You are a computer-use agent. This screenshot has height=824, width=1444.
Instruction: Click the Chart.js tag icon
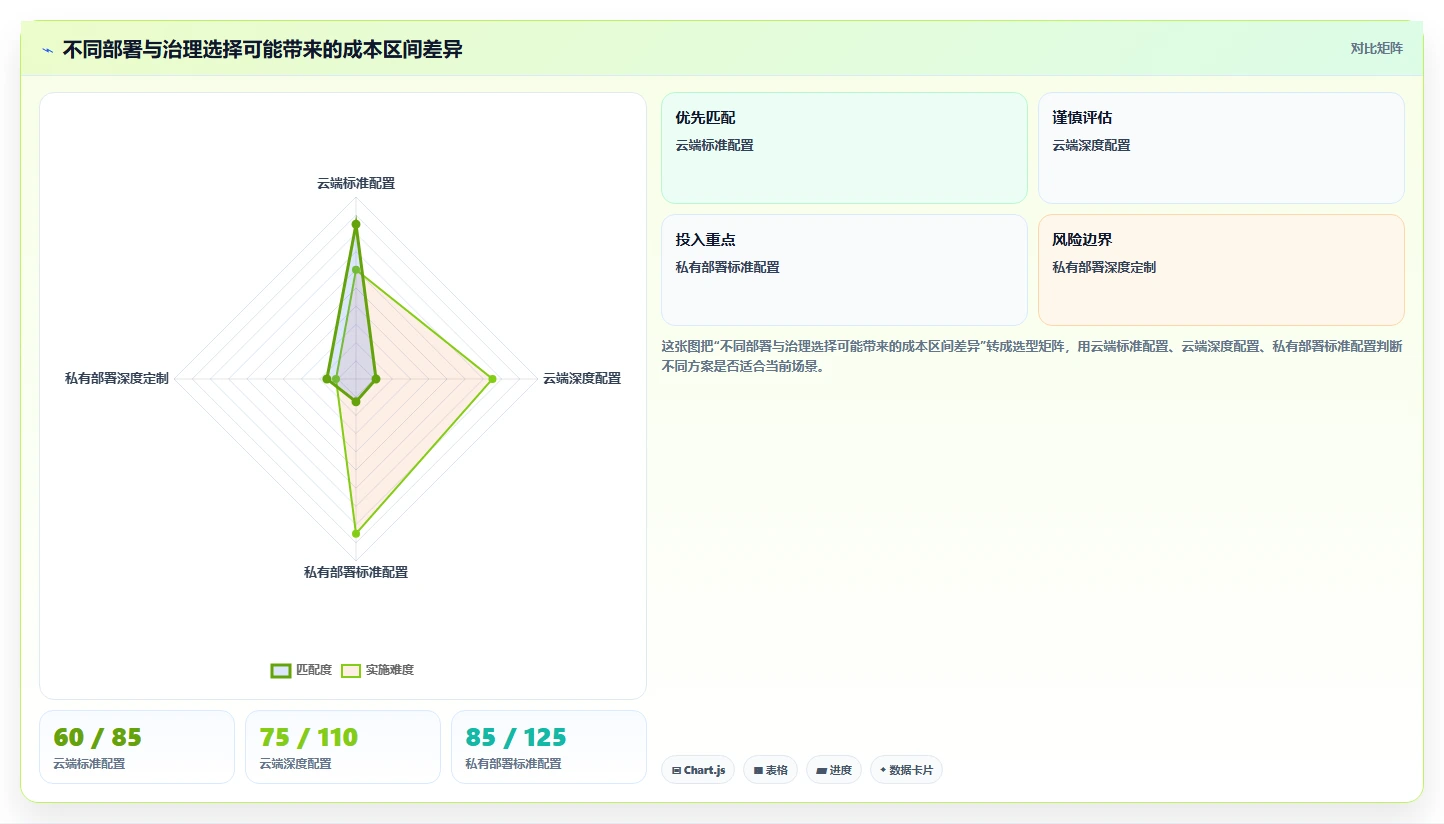pos(676,771)
